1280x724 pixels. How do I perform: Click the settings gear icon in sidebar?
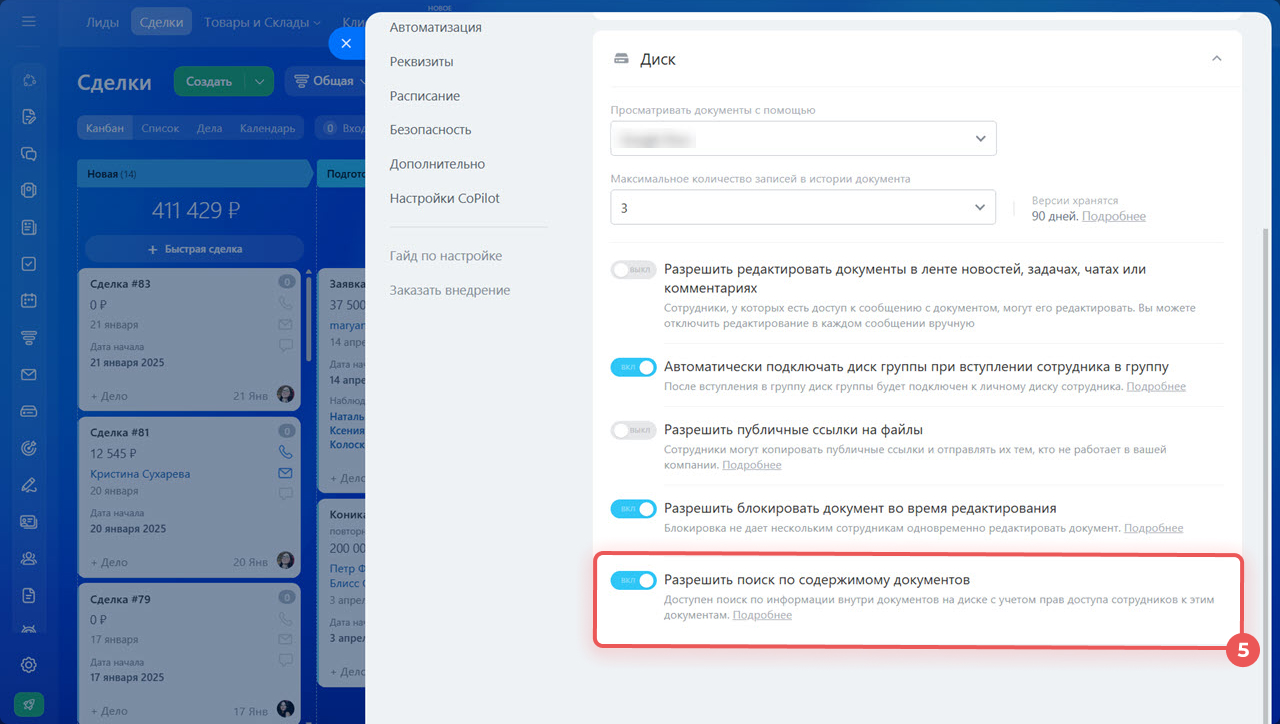pos(28,665)
